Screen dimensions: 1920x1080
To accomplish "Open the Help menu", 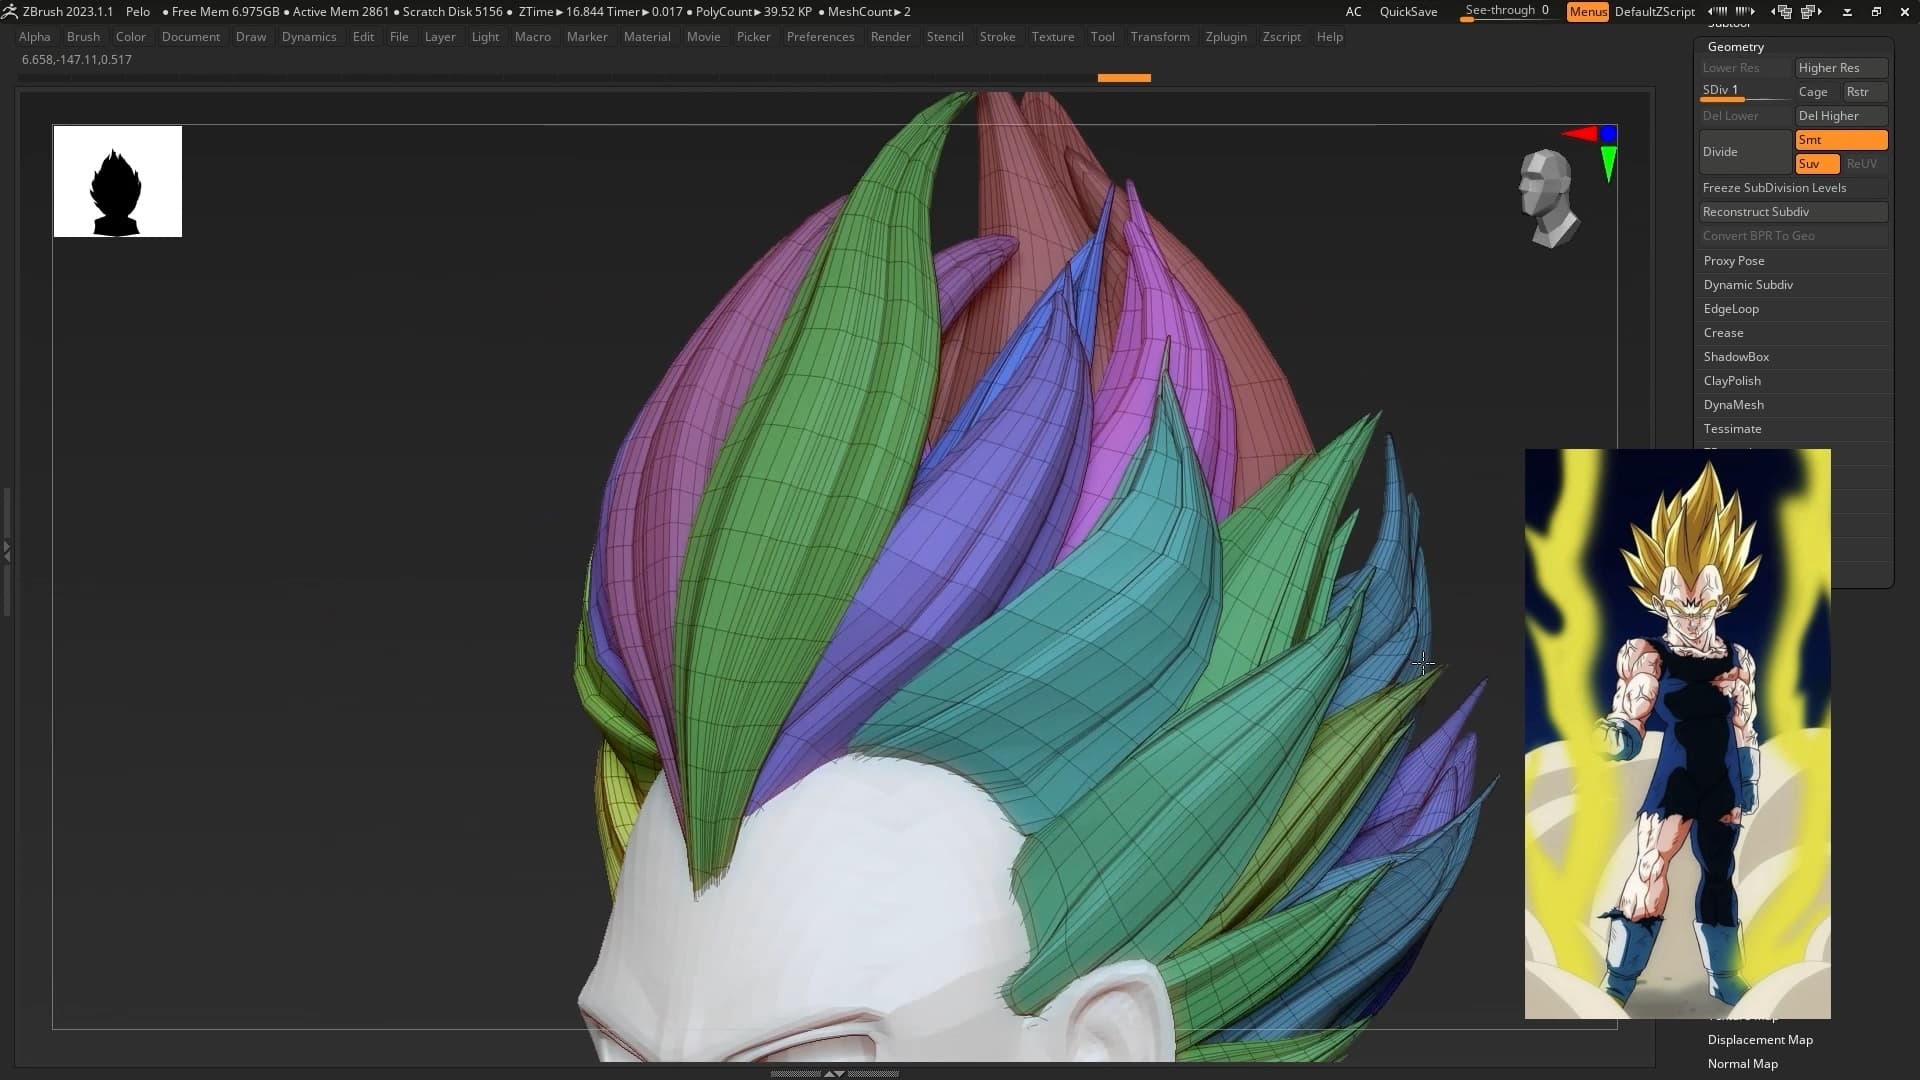I will 1329,37.
